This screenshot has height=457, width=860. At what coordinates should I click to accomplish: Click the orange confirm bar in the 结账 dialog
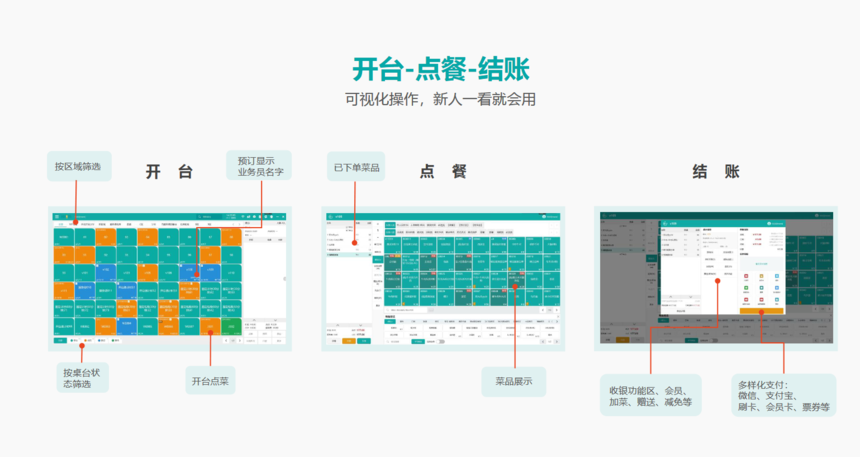point(762,311)
